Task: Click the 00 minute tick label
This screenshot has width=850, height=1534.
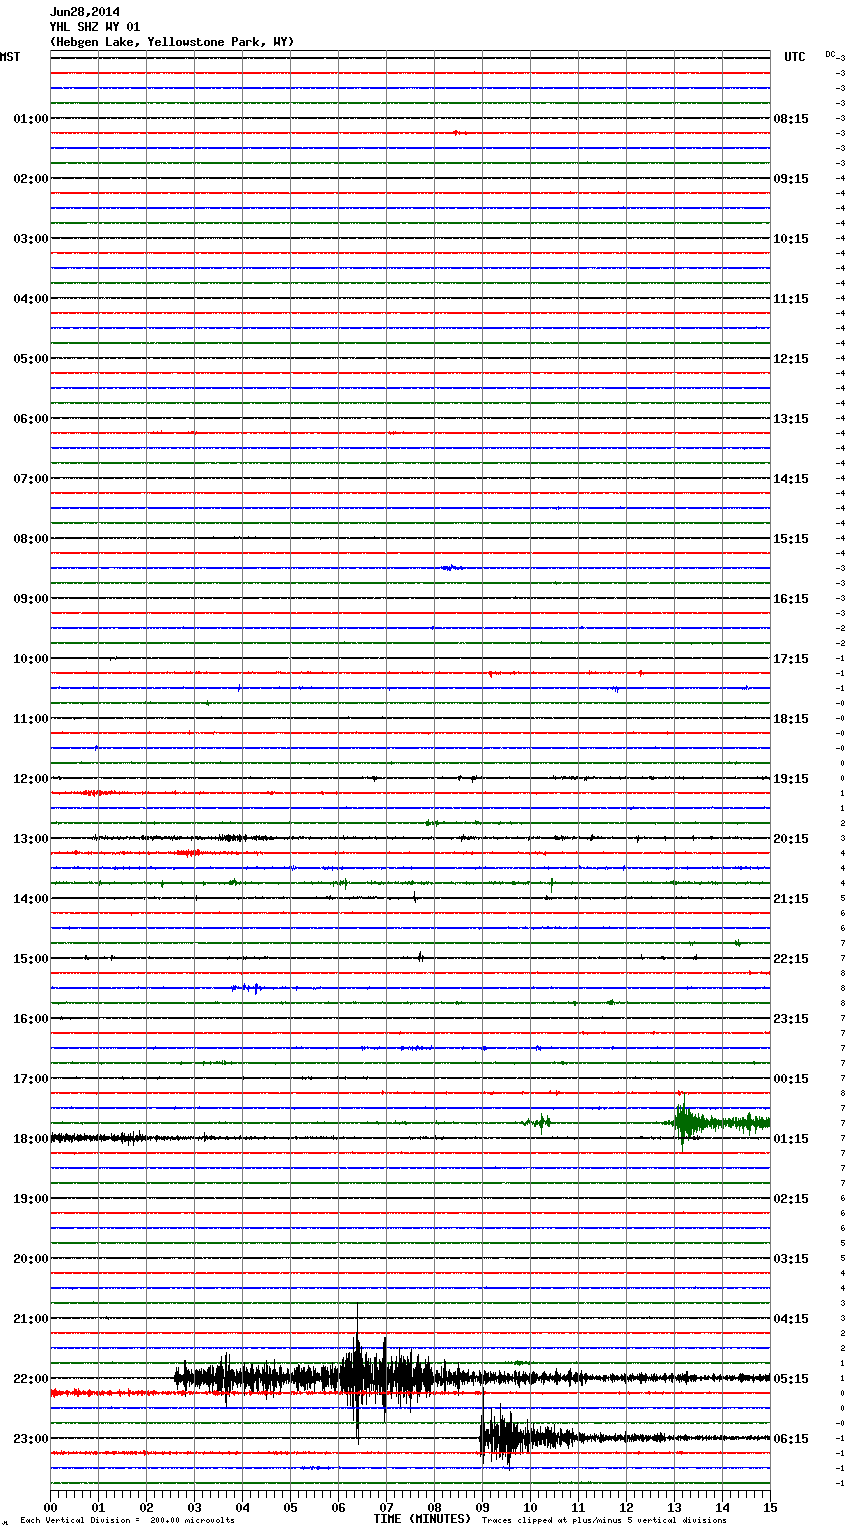Action: 50,1506
